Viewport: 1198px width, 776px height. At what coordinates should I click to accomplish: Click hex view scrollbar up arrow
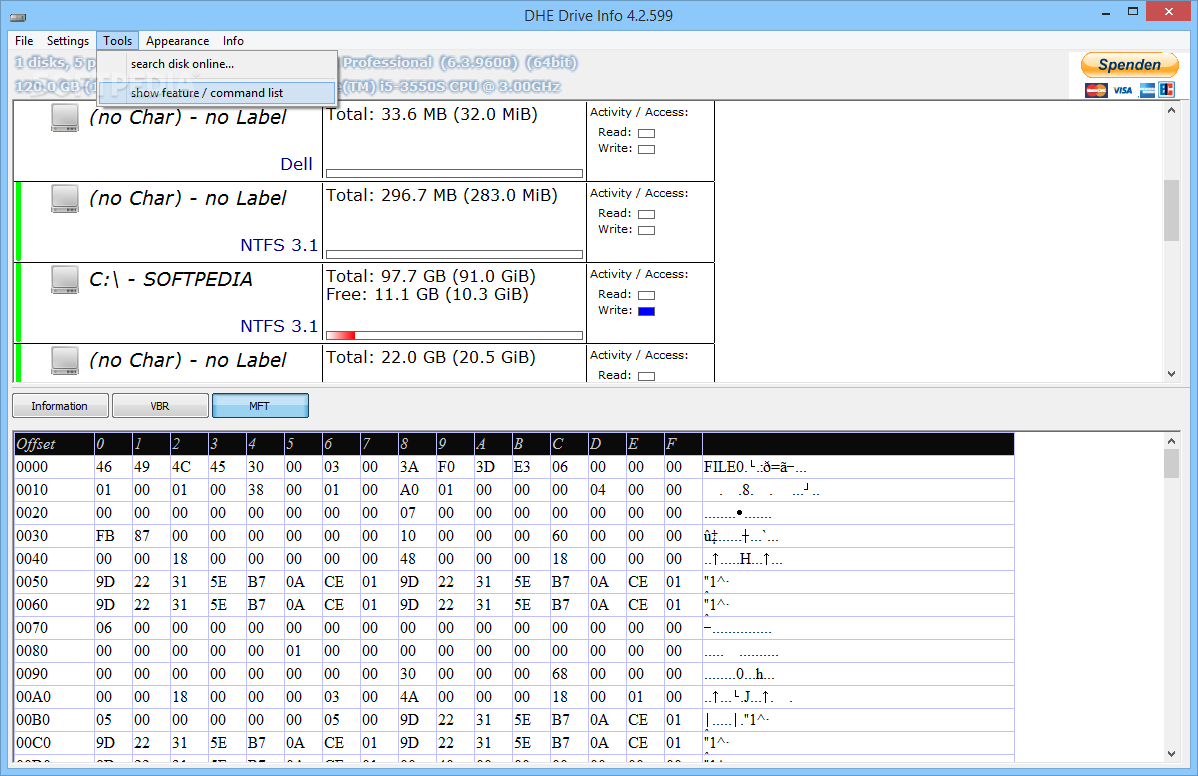tap(1171, 441)
